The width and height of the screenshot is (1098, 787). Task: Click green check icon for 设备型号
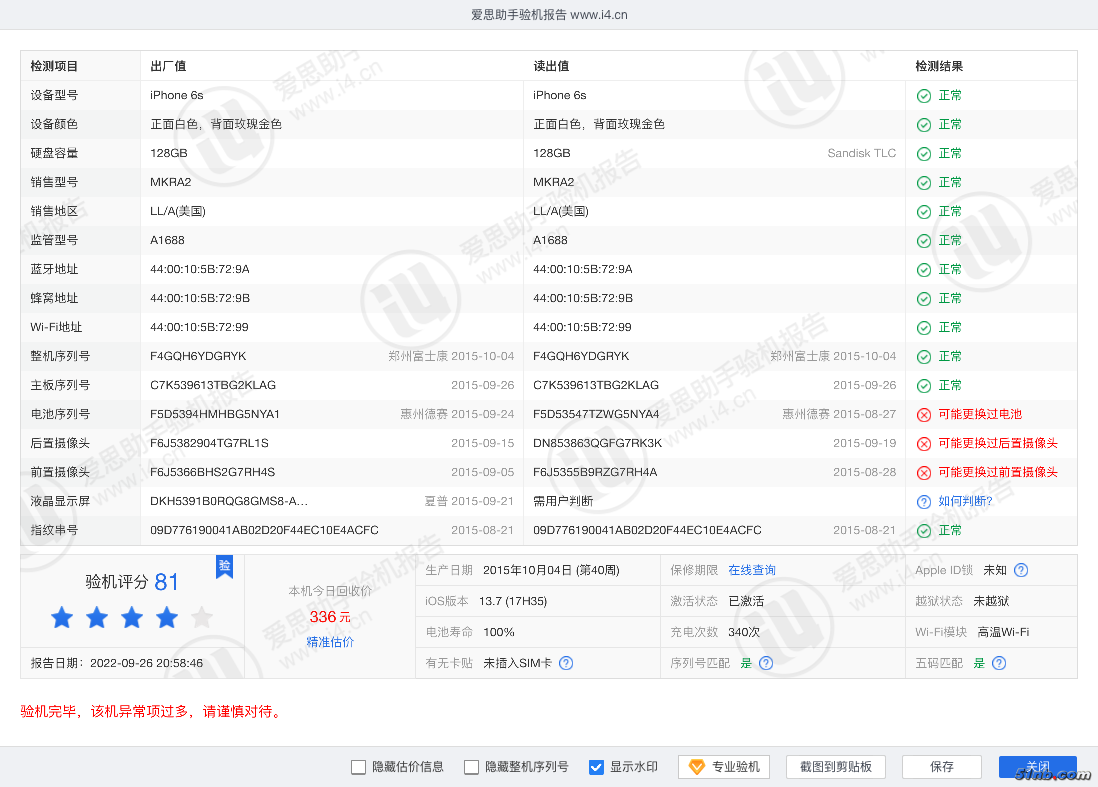(x=924, y=96)
